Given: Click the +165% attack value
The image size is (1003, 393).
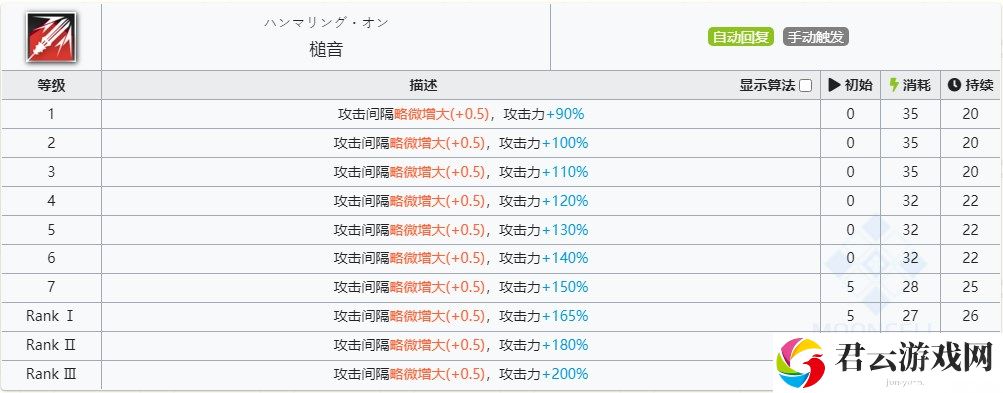Looking at the screenshot, I should (x=565, y=316).
